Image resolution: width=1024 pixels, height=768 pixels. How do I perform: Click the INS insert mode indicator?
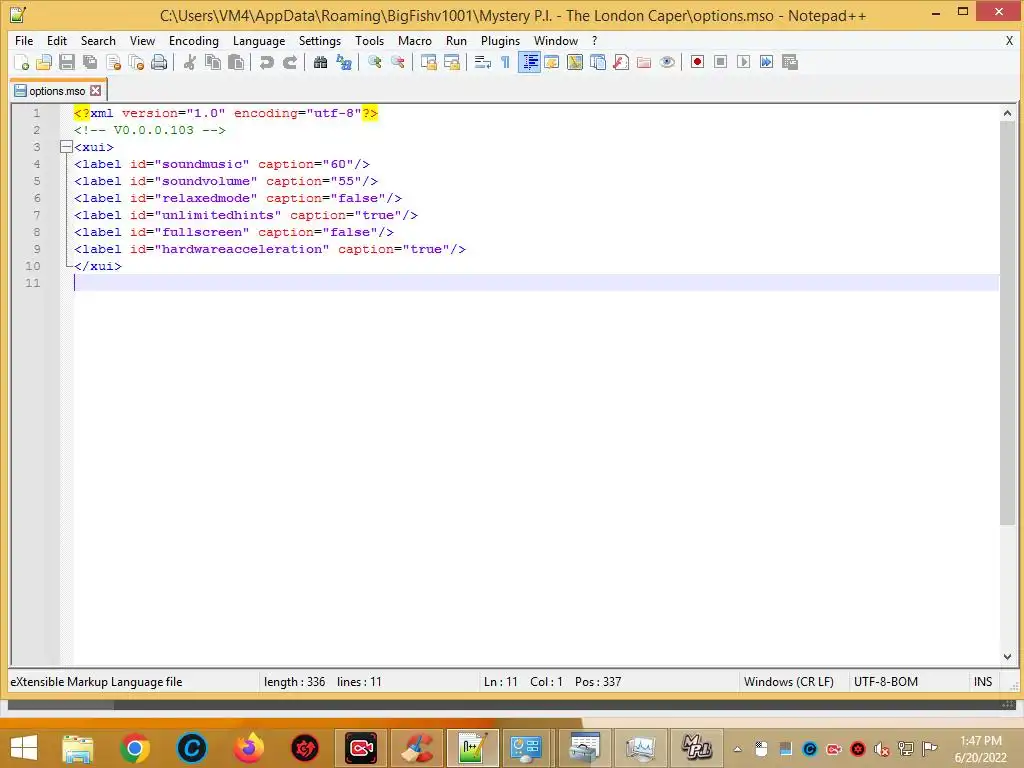click(x=983, y=682)
